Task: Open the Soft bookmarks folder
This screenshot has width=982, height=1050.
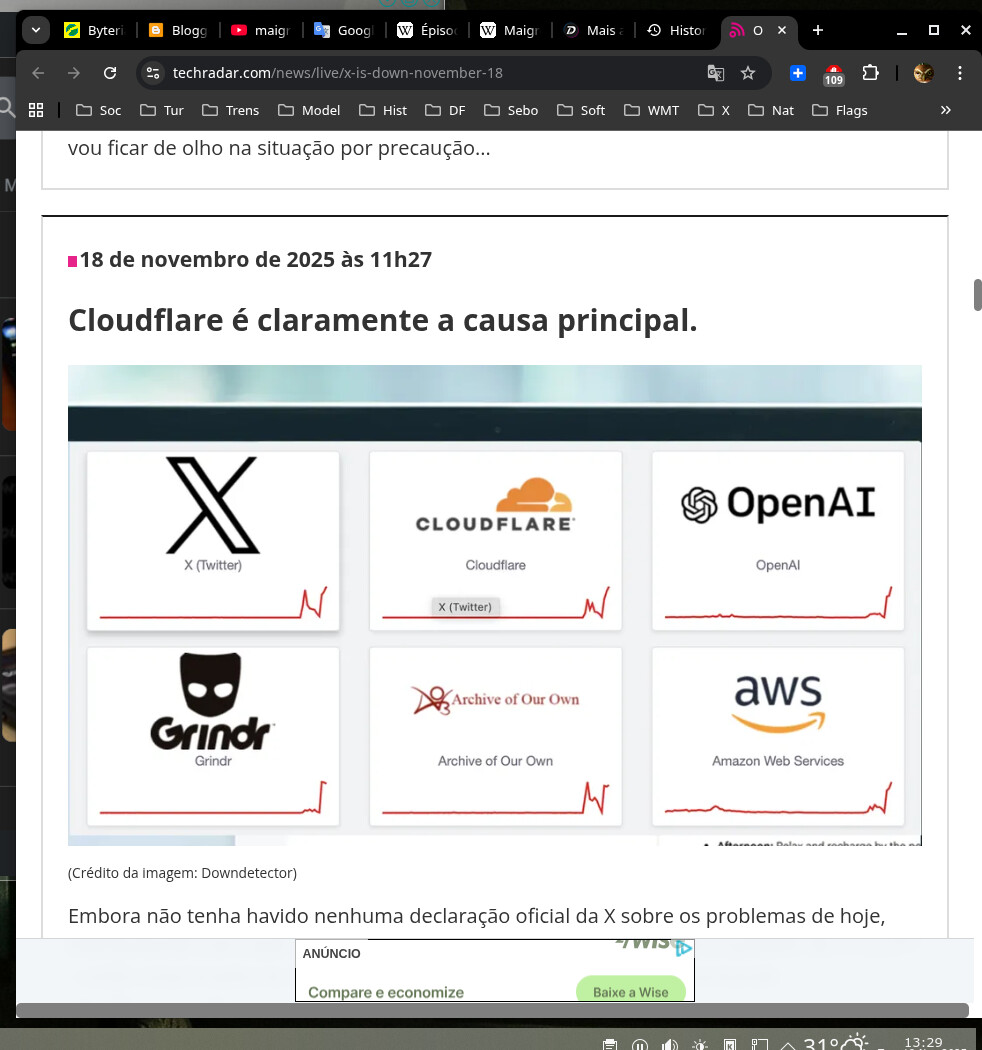Action: pyautogui.click(x=581, y=110)
